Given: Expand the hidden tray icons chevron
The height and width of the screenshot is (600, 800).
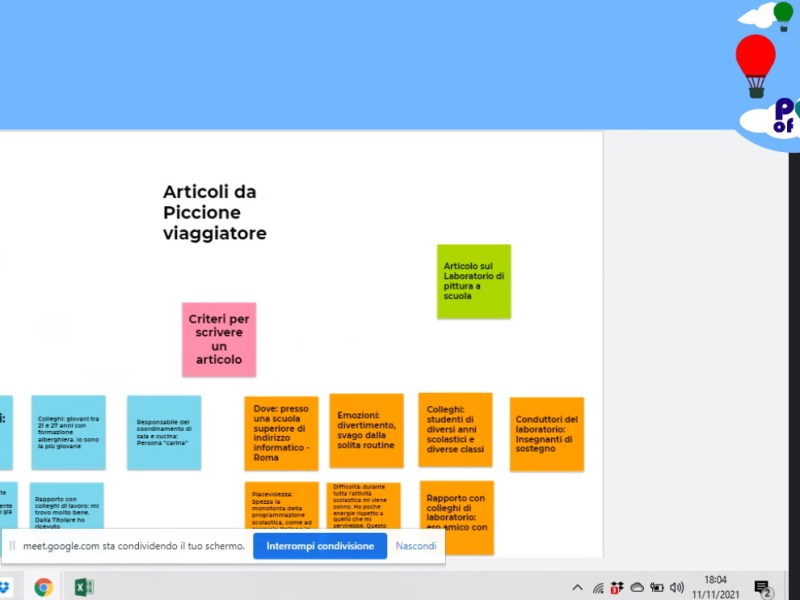Looking at the screenshot, I should click(x=577, y=588).
